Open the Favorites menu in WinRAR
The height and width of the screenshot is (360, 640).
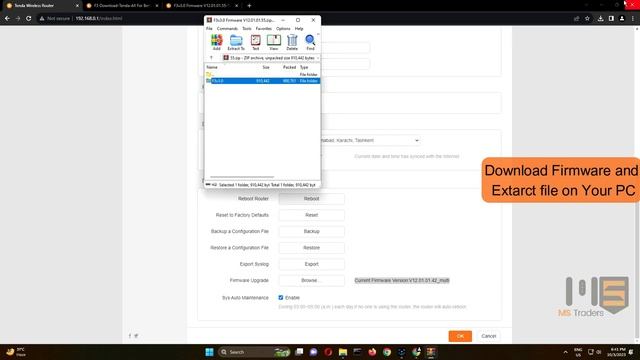pyautogui.click(x=263, y=29)
